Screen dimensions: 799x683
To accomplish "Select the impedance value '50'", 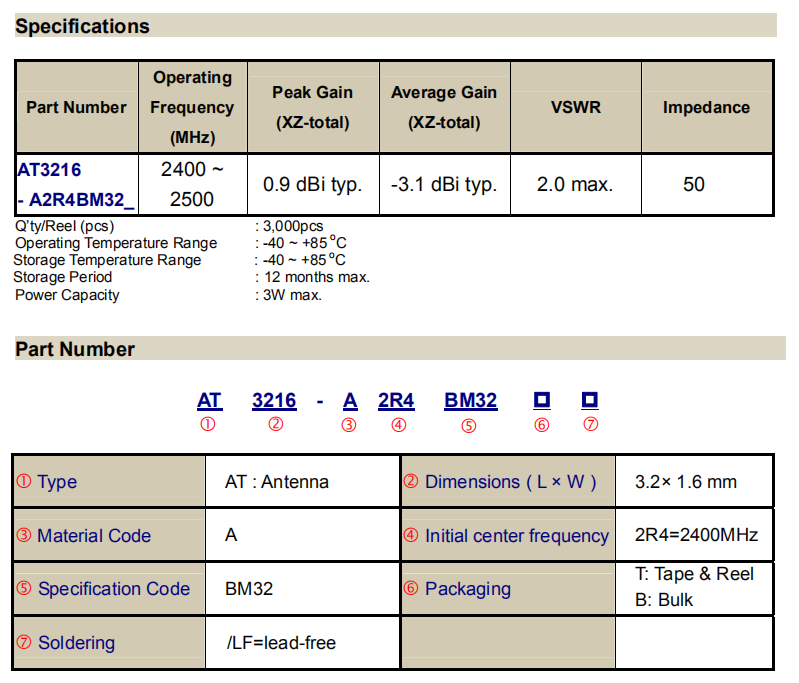I will [x=694, y=185].
